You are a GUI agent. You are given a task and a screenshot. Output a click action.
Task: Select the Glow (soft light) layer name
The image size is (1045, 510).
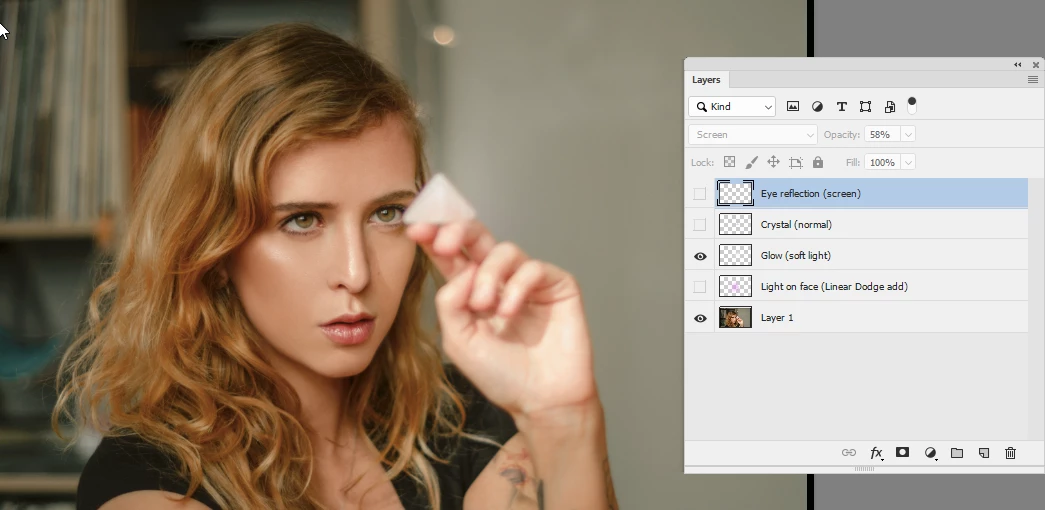(x=795, y=255)
